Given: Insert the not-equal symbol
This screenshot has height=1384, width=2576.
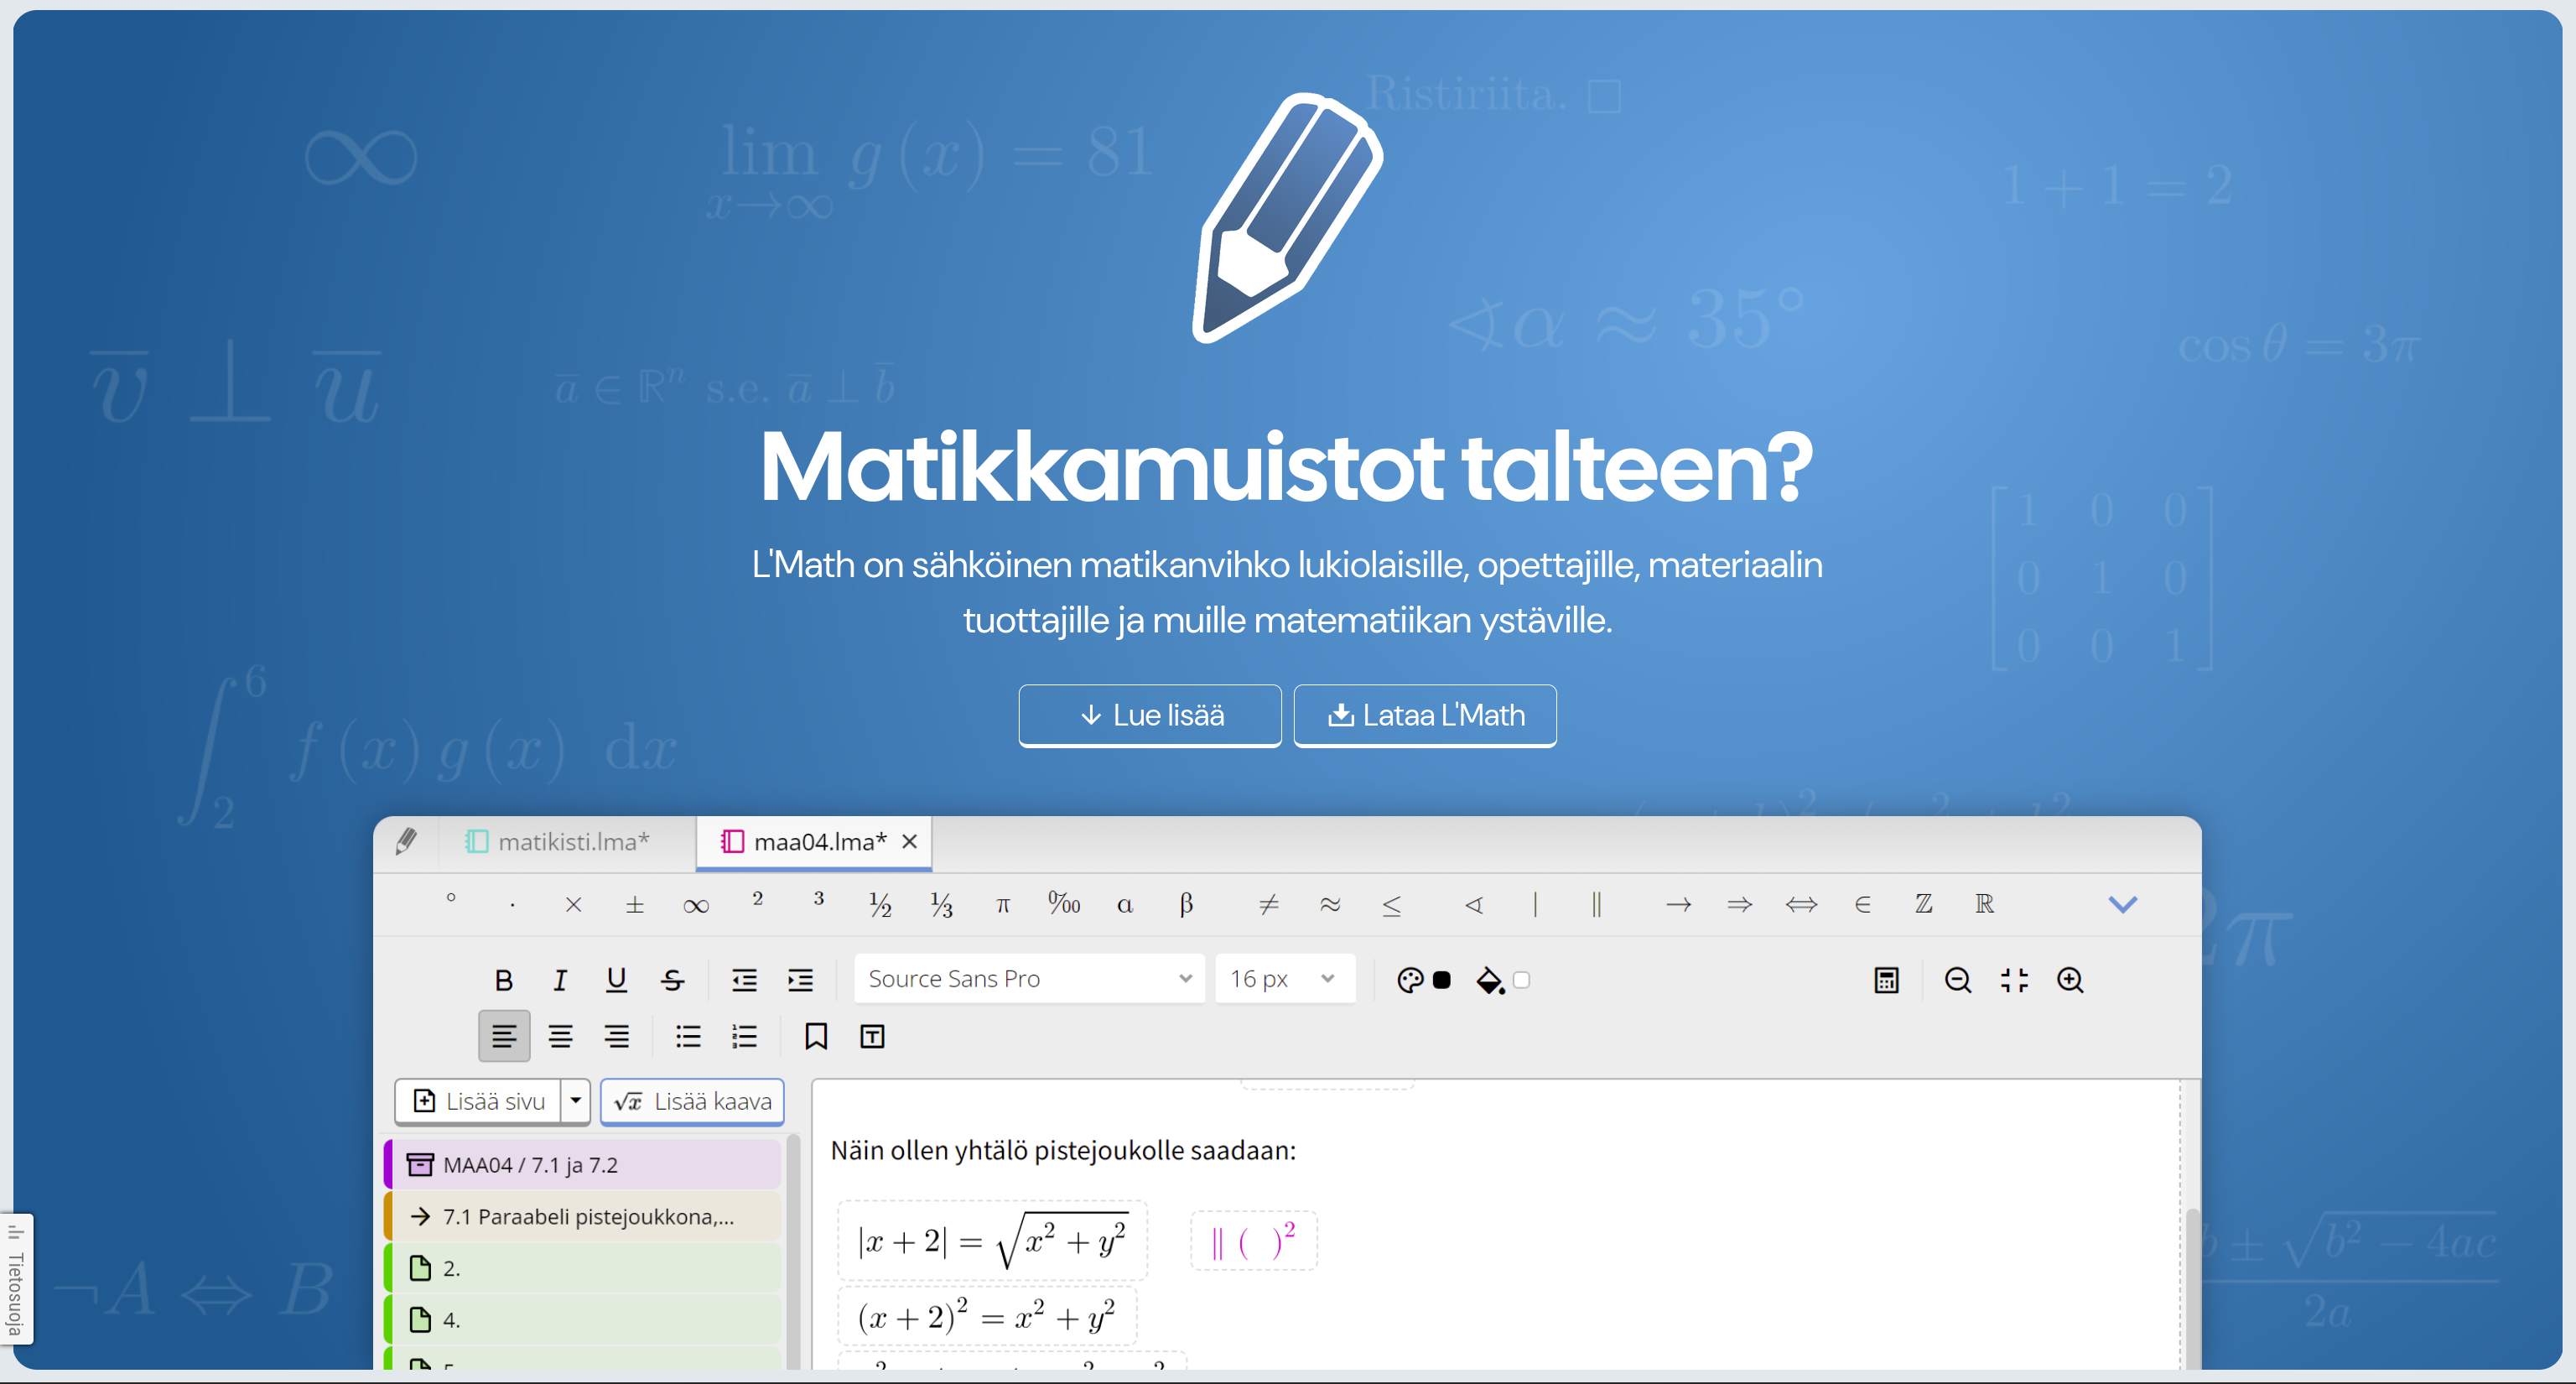Looking at the screenshot, I should point(1268,905).
